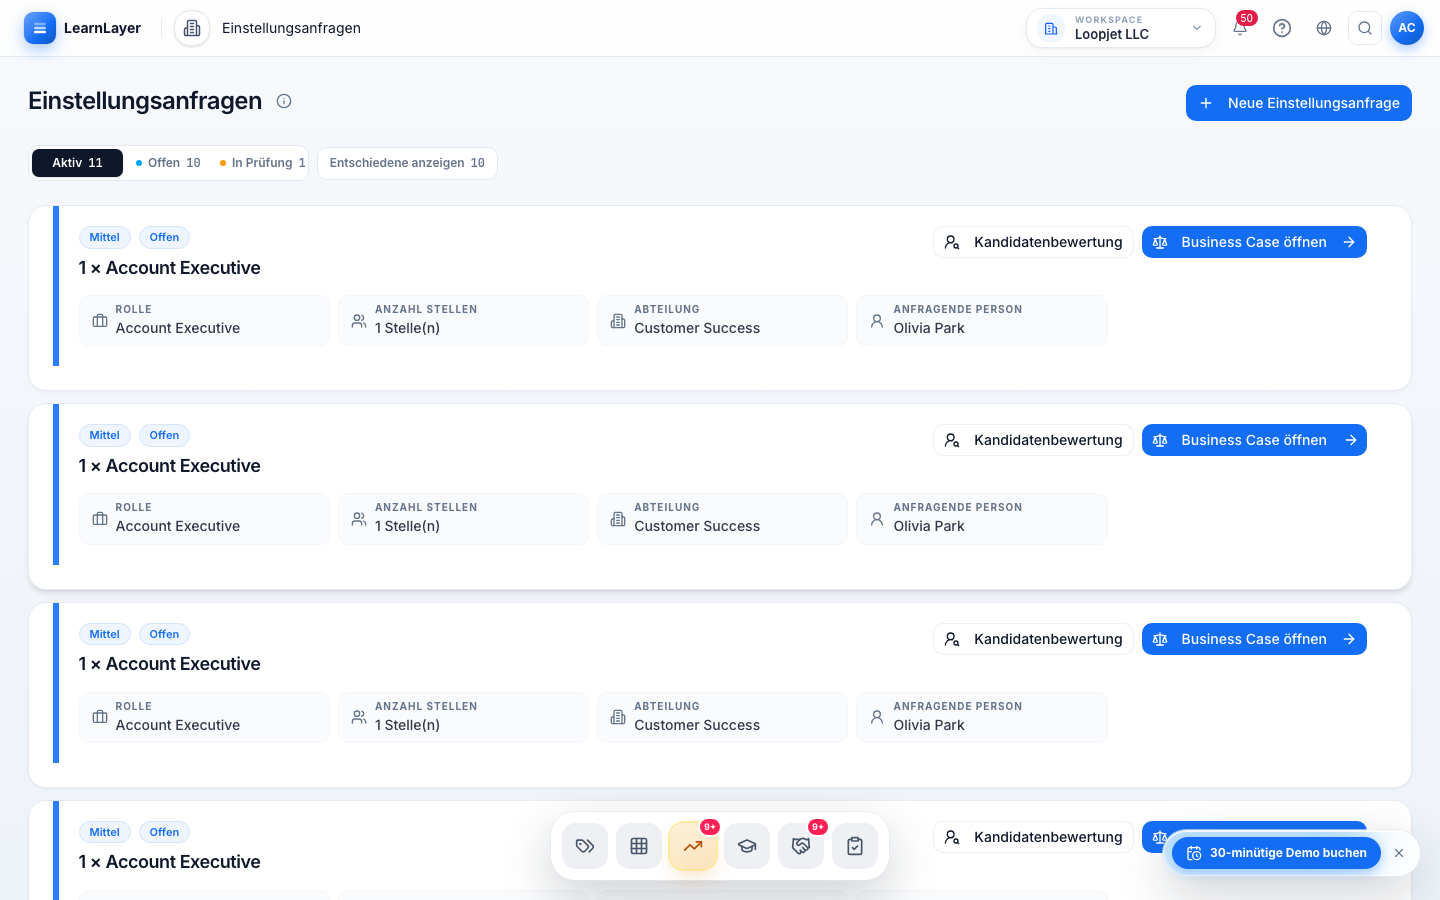Open notifications bell with 50 badge

(x=1240, y=28)
